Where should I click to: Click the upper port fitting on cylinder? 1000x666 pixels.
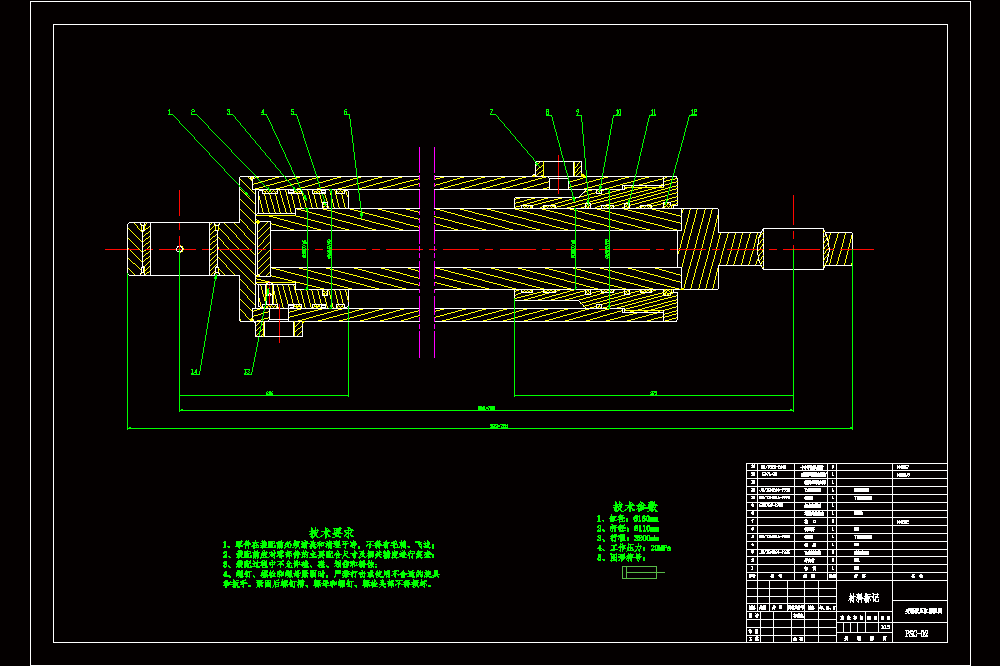point(559,169)
